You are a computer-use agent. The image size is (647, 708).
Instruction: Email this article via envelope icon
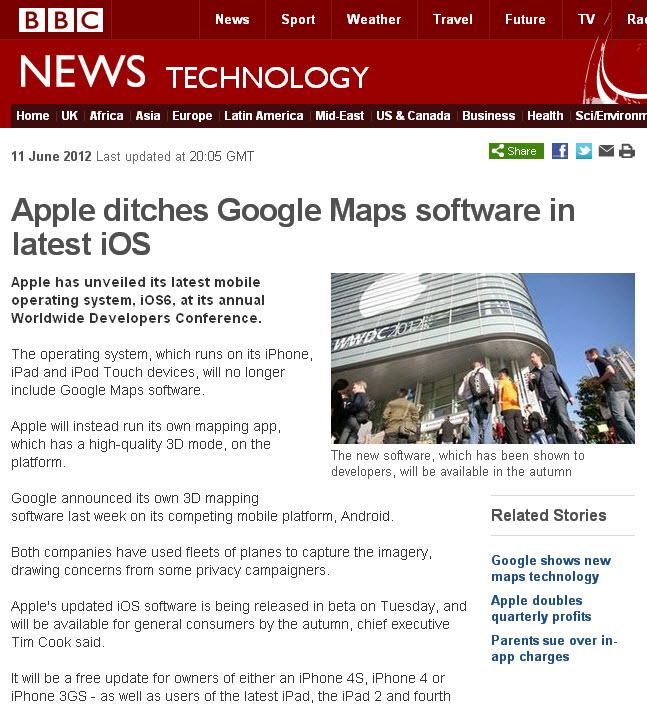(606, 150)
